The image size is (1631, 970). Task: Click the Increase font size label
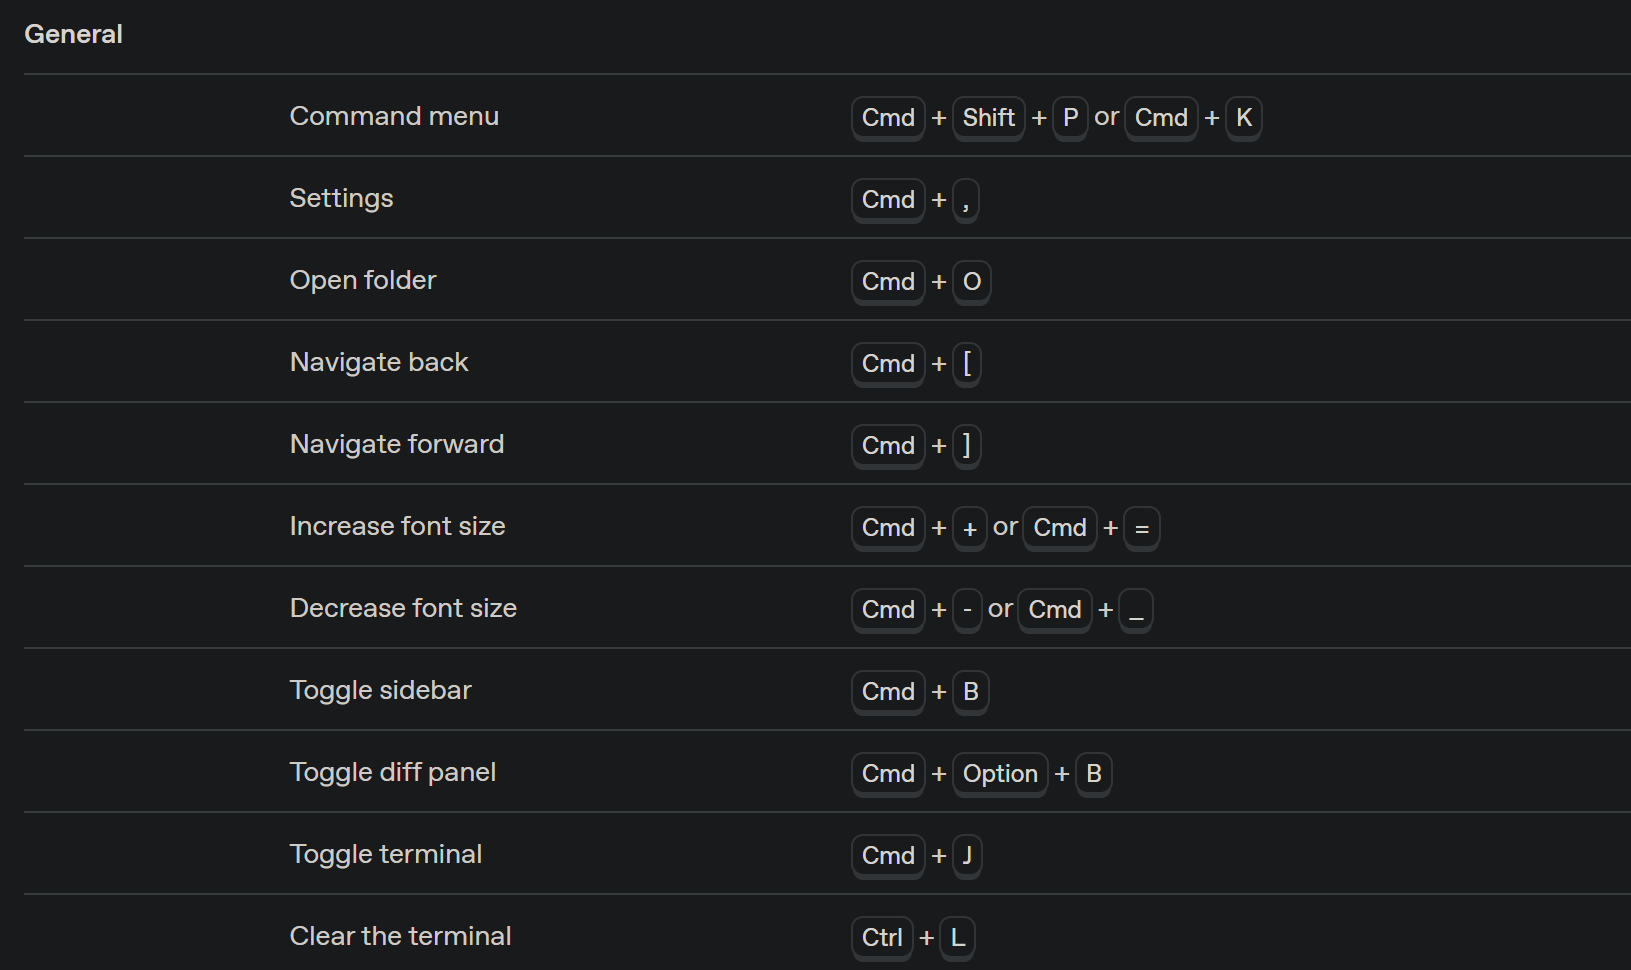click(x=398, y=526)
